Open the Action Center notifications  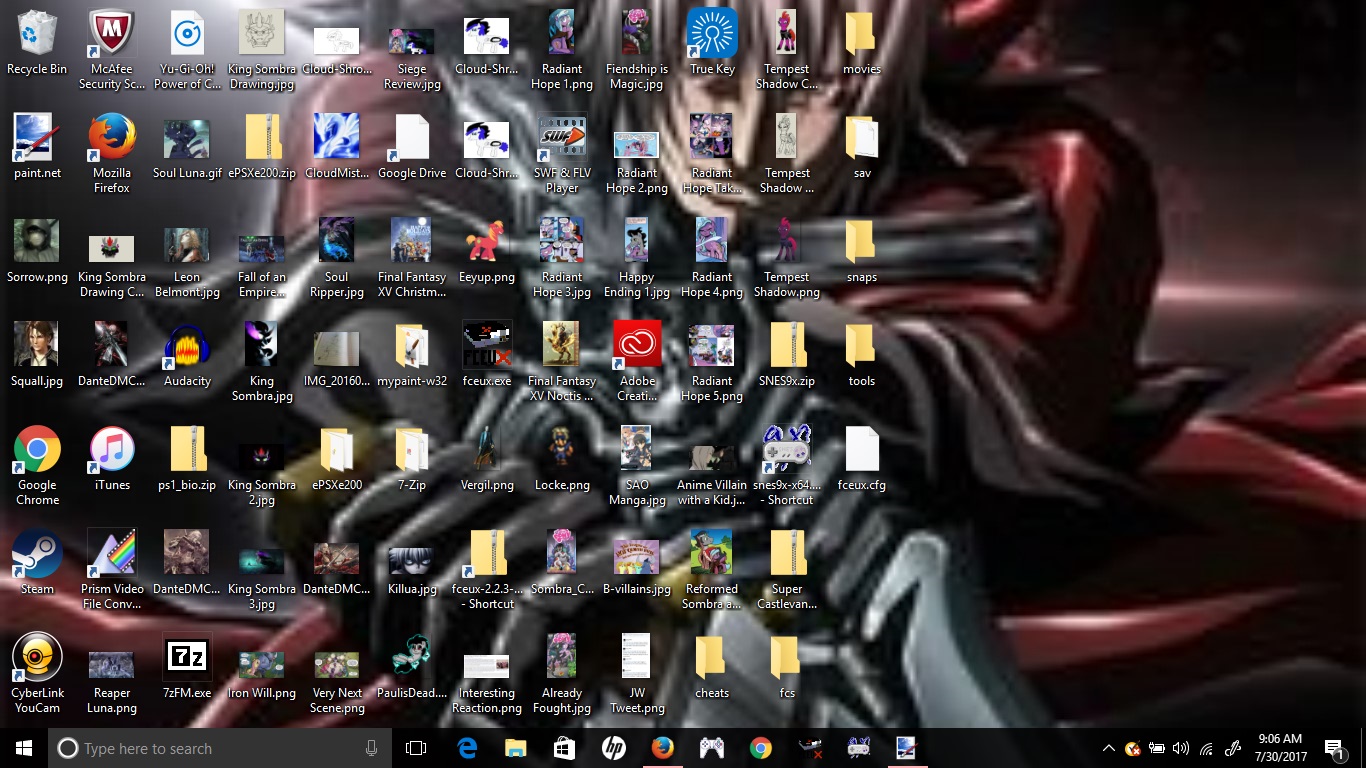(1333, 748)
